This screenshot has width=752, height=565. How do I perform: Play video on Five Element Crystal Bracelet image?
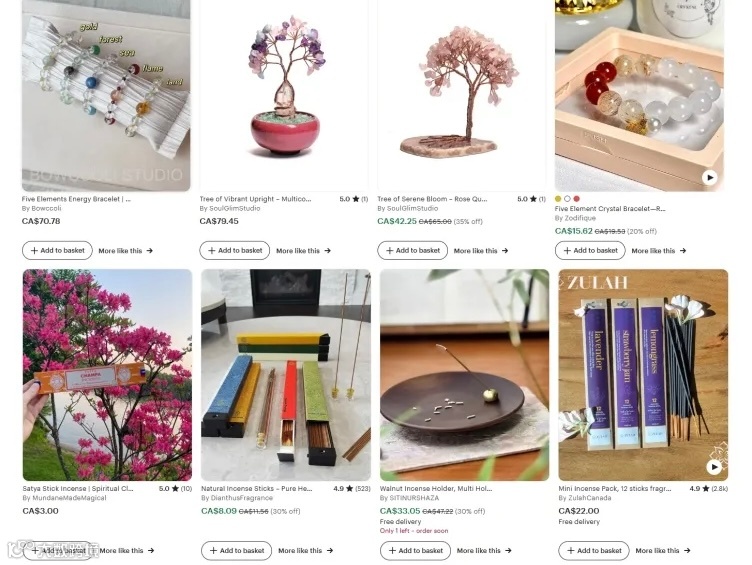(x=709, y=177)
